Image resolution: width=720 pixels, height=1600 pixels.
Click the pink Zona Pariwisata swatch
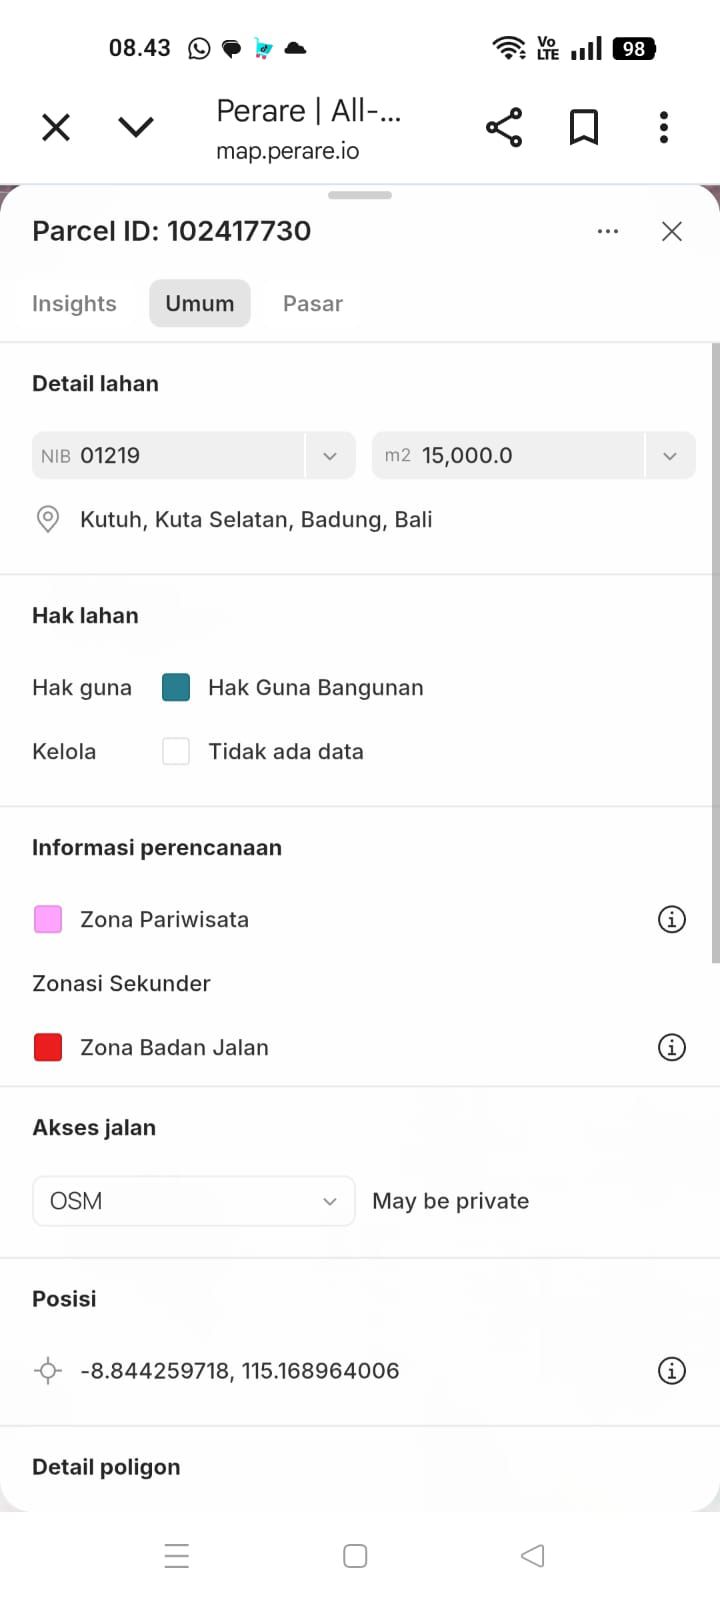click(48, 919)
